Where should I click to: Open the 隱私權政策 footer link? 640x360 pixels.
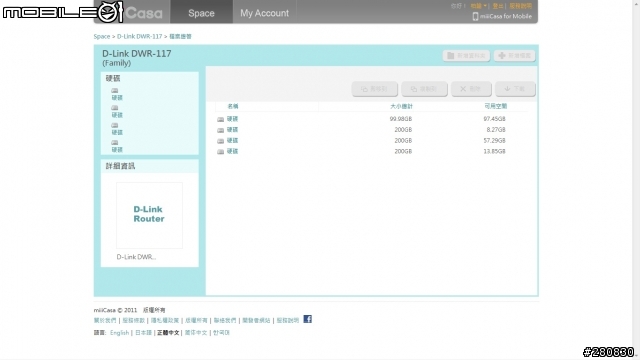click(165, 320)
